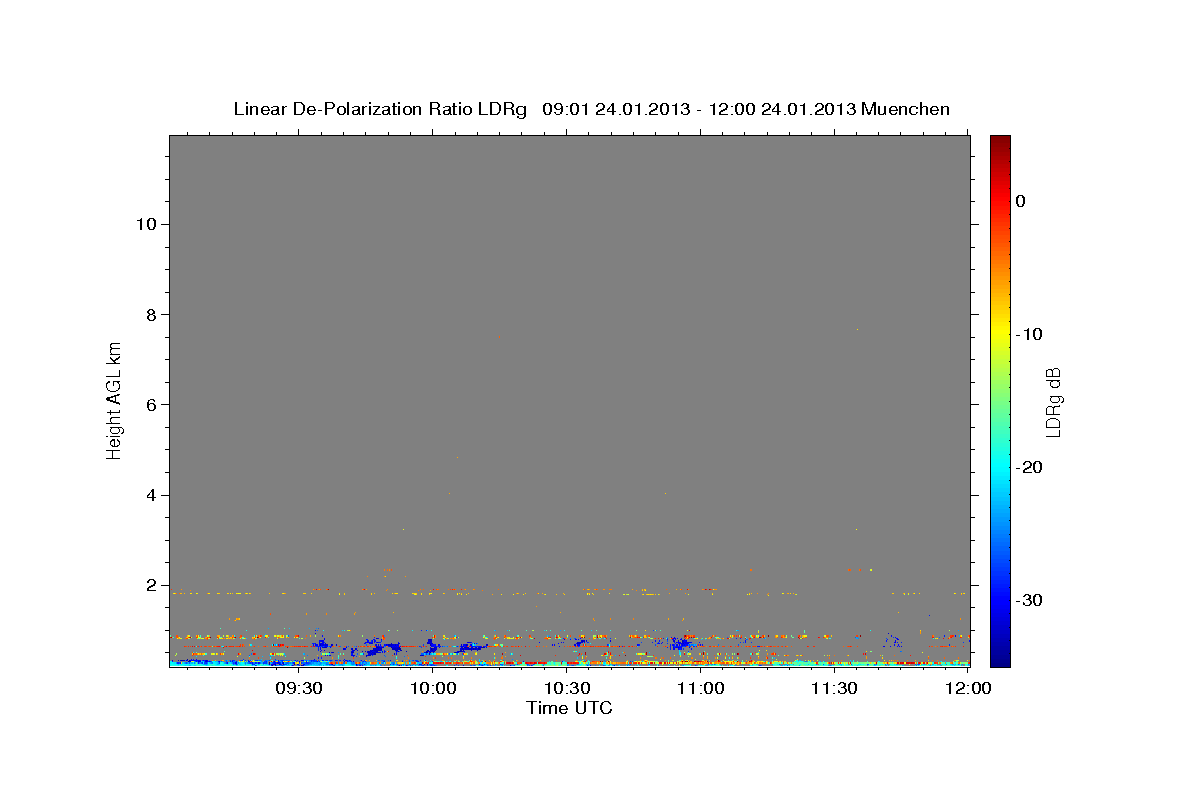Click the 10:00 time tick label
Image resolution: width=1200 pixels, height=800 pixels.
point(434,688)
